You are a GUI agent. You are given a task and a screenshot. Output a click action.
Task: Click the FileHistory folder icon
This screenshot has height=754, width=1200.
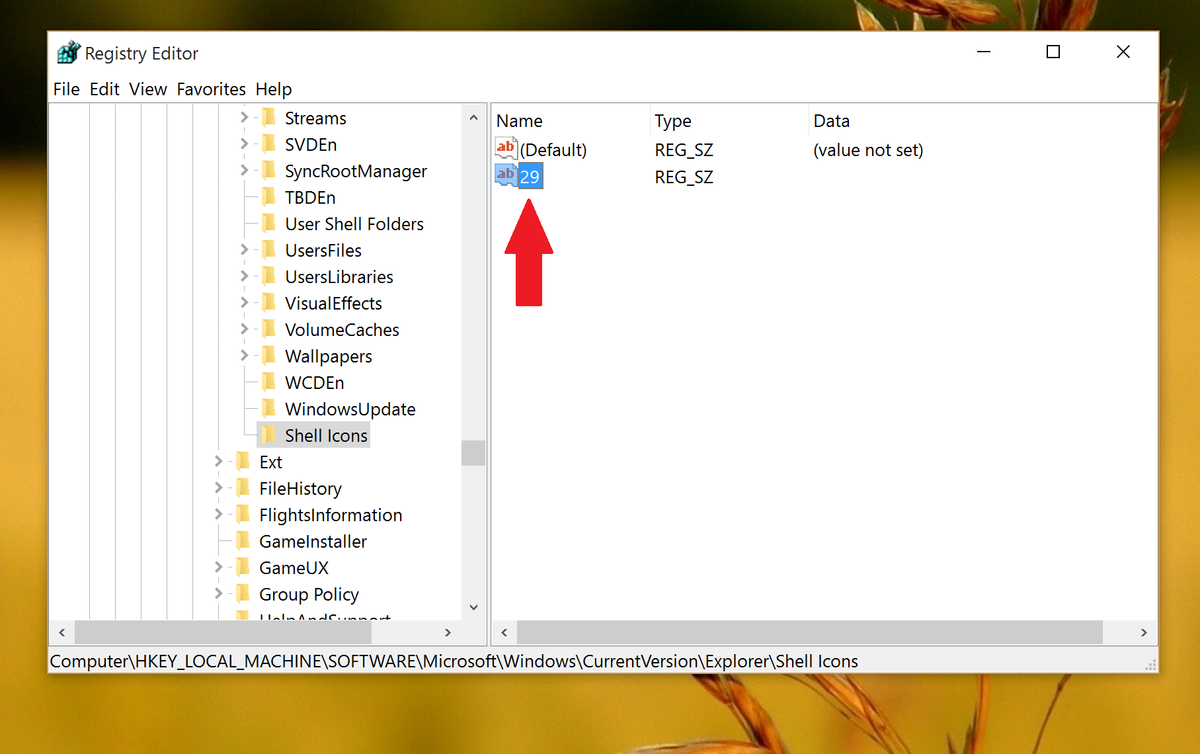[241, 489]
